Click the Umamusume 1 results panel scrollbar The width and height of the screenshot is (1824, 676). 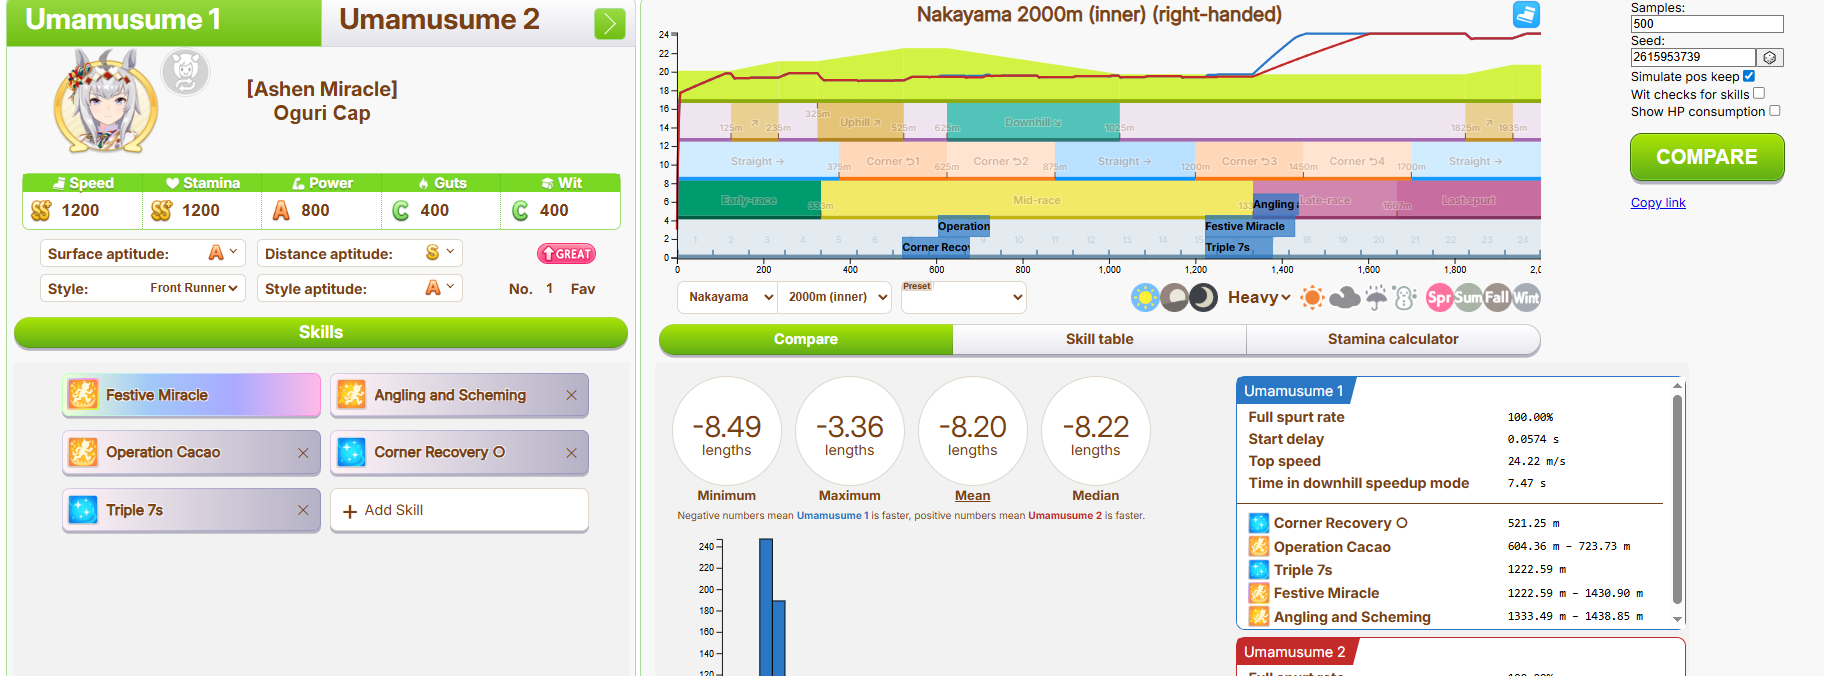1677,502
